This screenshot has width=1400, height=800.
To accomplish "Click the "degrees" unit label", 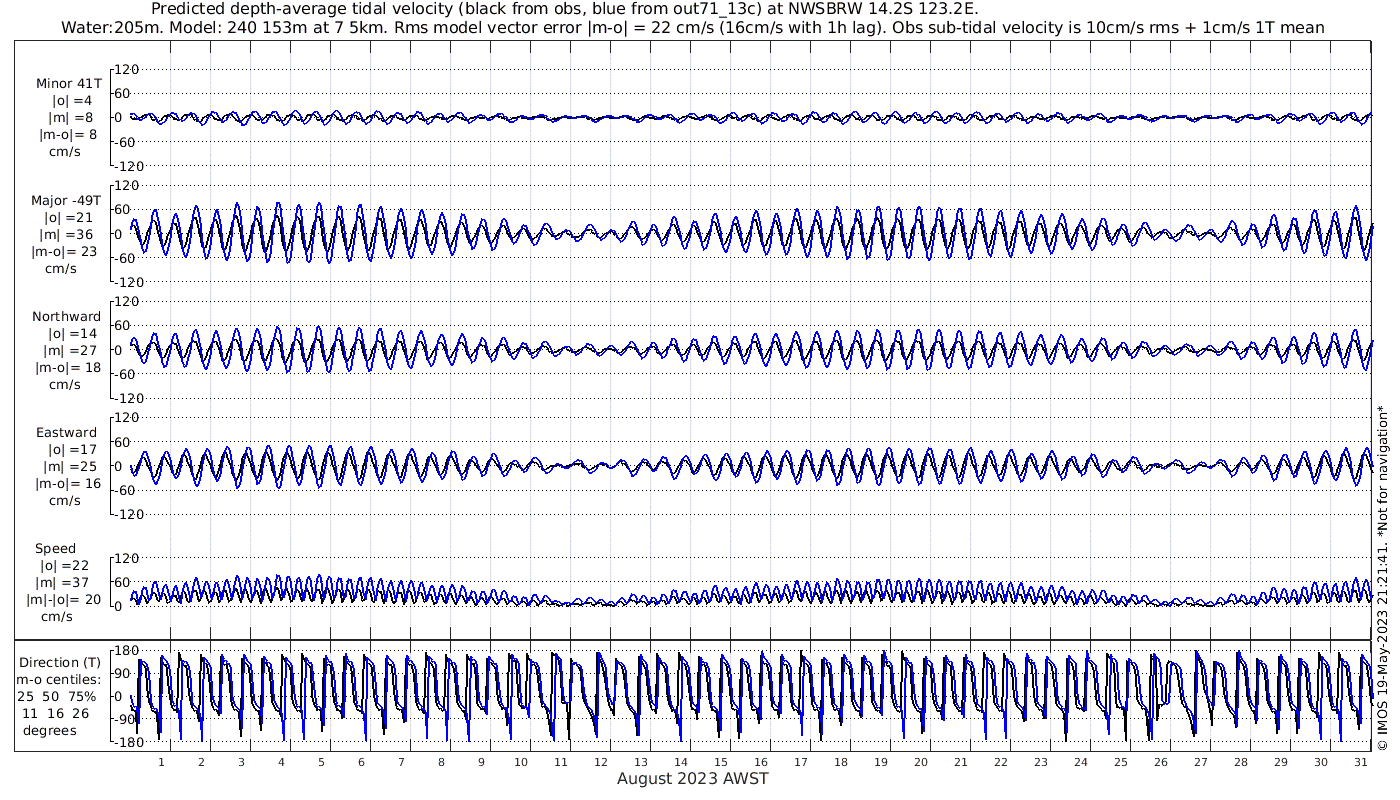I will pyautogui.click(x=50, y=730).
